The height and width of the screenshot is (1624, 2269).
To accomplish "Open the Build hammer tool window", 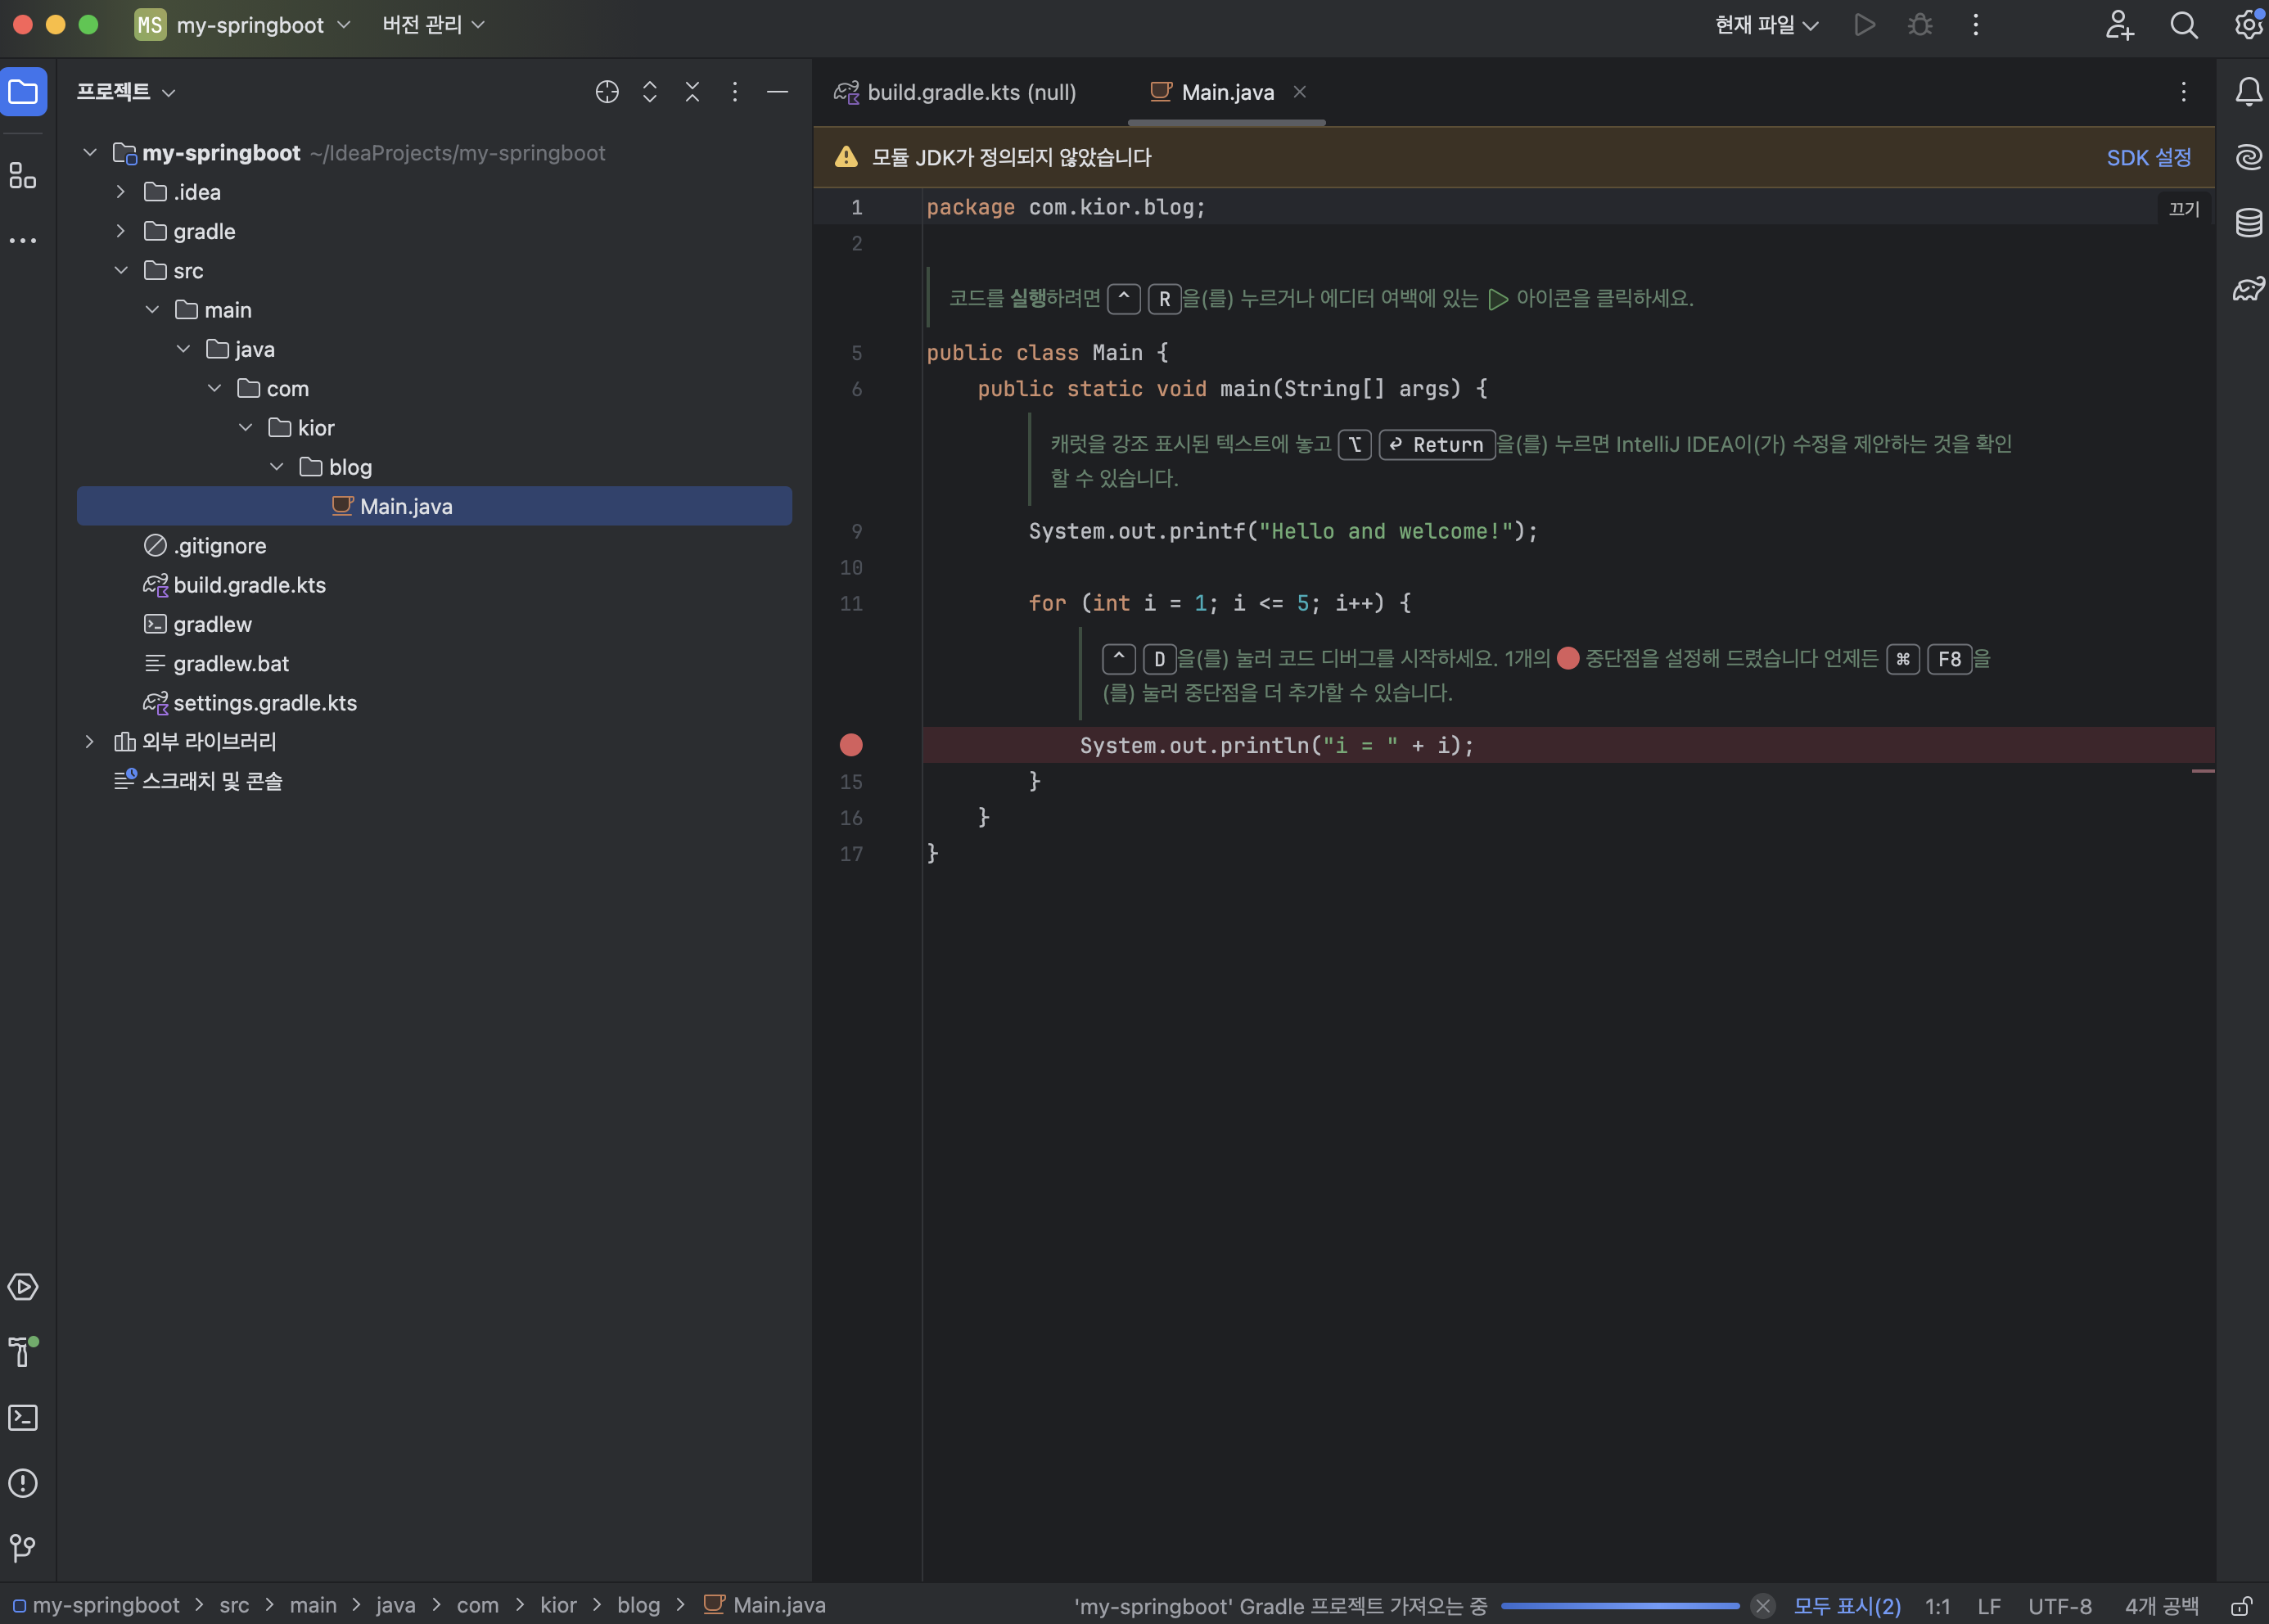I will click(x=23, y=1351).
